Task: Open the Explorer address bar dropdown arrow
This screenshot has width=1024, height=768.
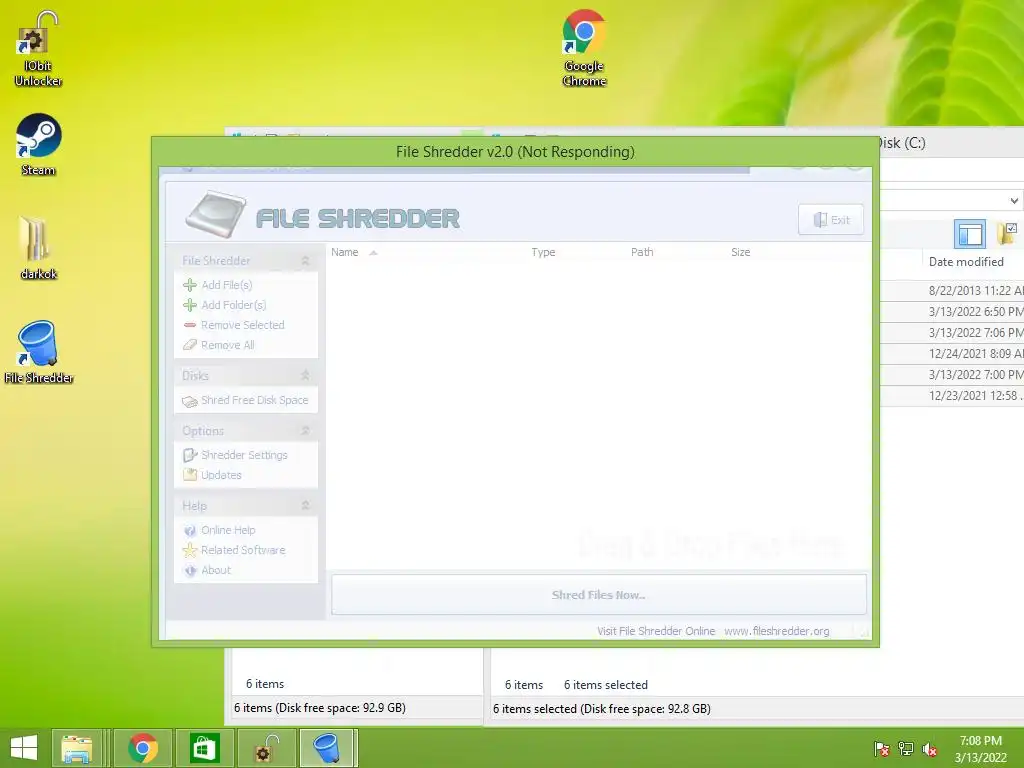Action: pos(1014,200)
